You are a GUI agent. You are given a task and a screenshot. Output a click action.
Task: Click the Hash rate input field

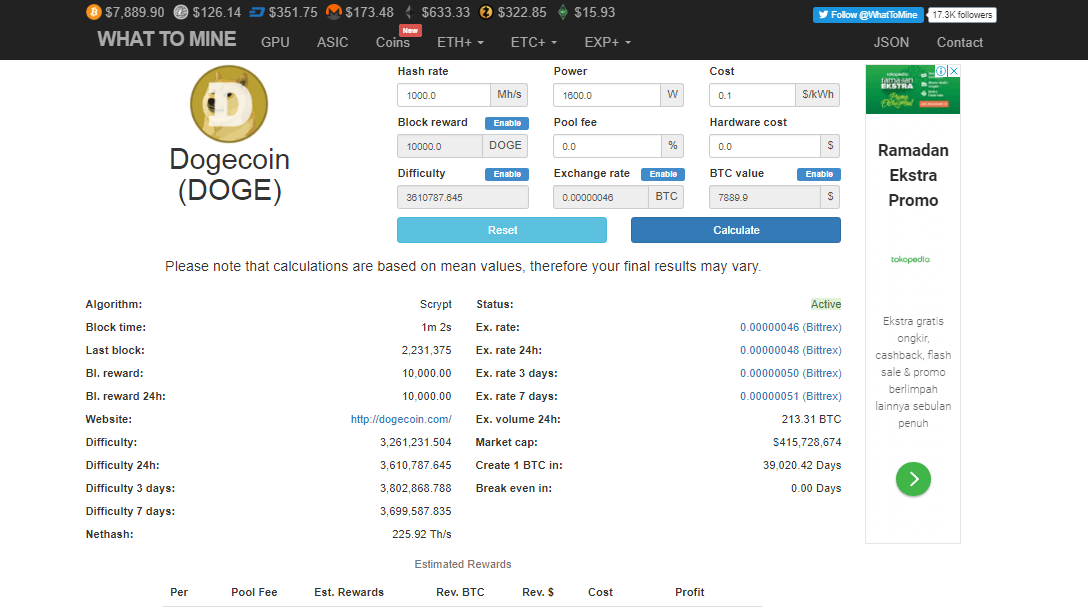coord(444,95)
